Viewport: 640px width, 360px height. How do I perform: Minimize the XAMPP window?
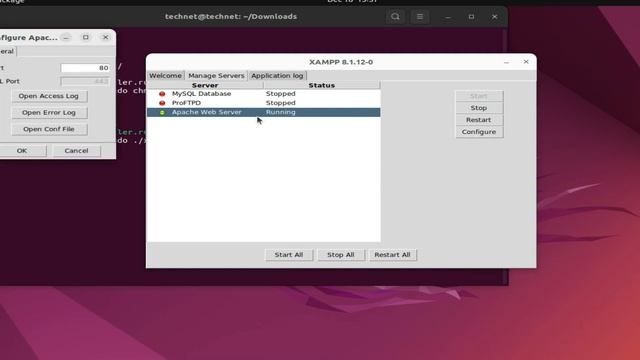coord(507,62)
